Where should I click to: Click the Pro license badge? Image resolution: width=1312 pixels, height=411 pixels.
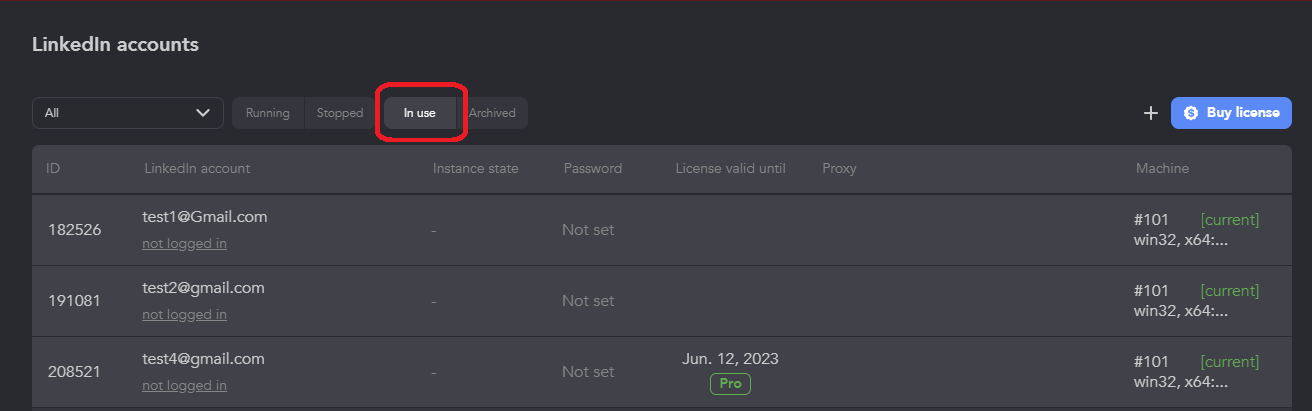[x=730, y=383]
